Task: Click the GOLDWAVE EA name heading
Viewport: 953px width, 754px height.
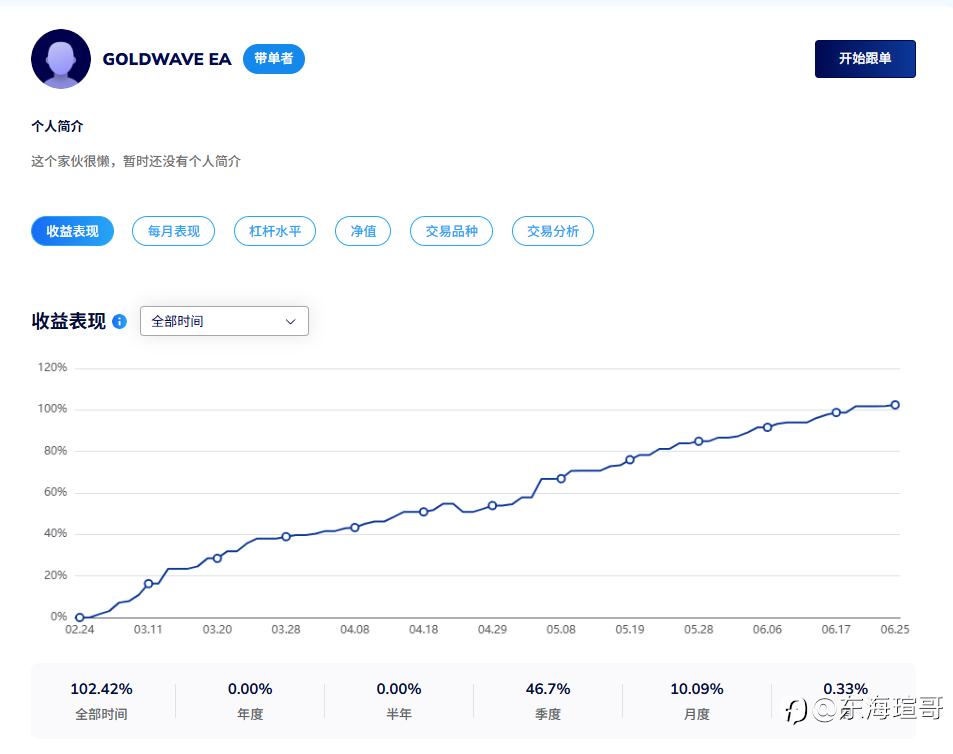Action: pos(167,59)
